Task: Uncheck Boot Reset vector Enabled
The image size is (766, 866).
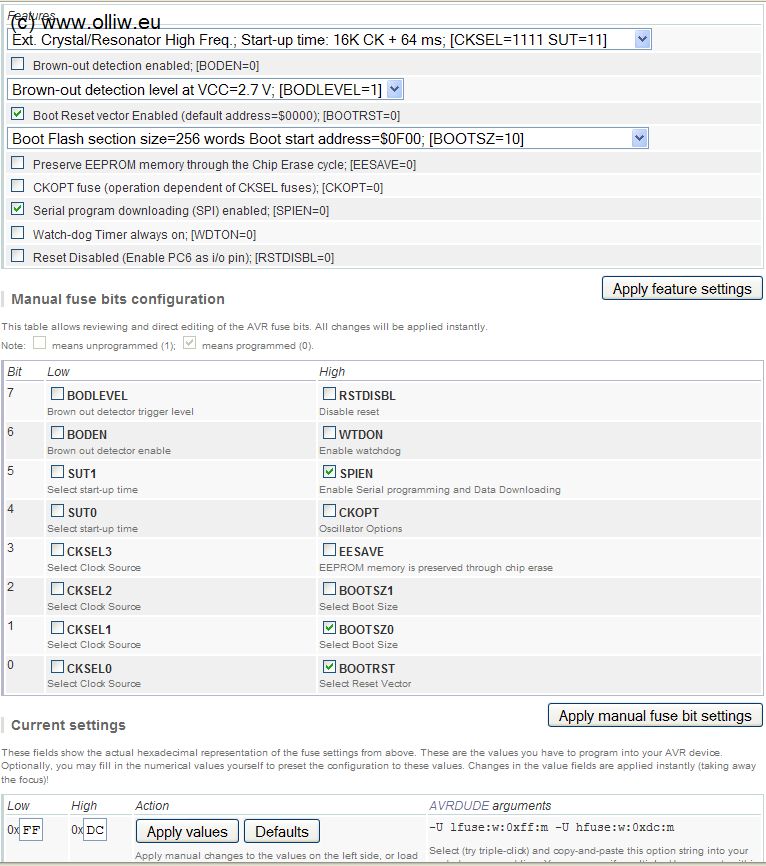Action: 18,114
